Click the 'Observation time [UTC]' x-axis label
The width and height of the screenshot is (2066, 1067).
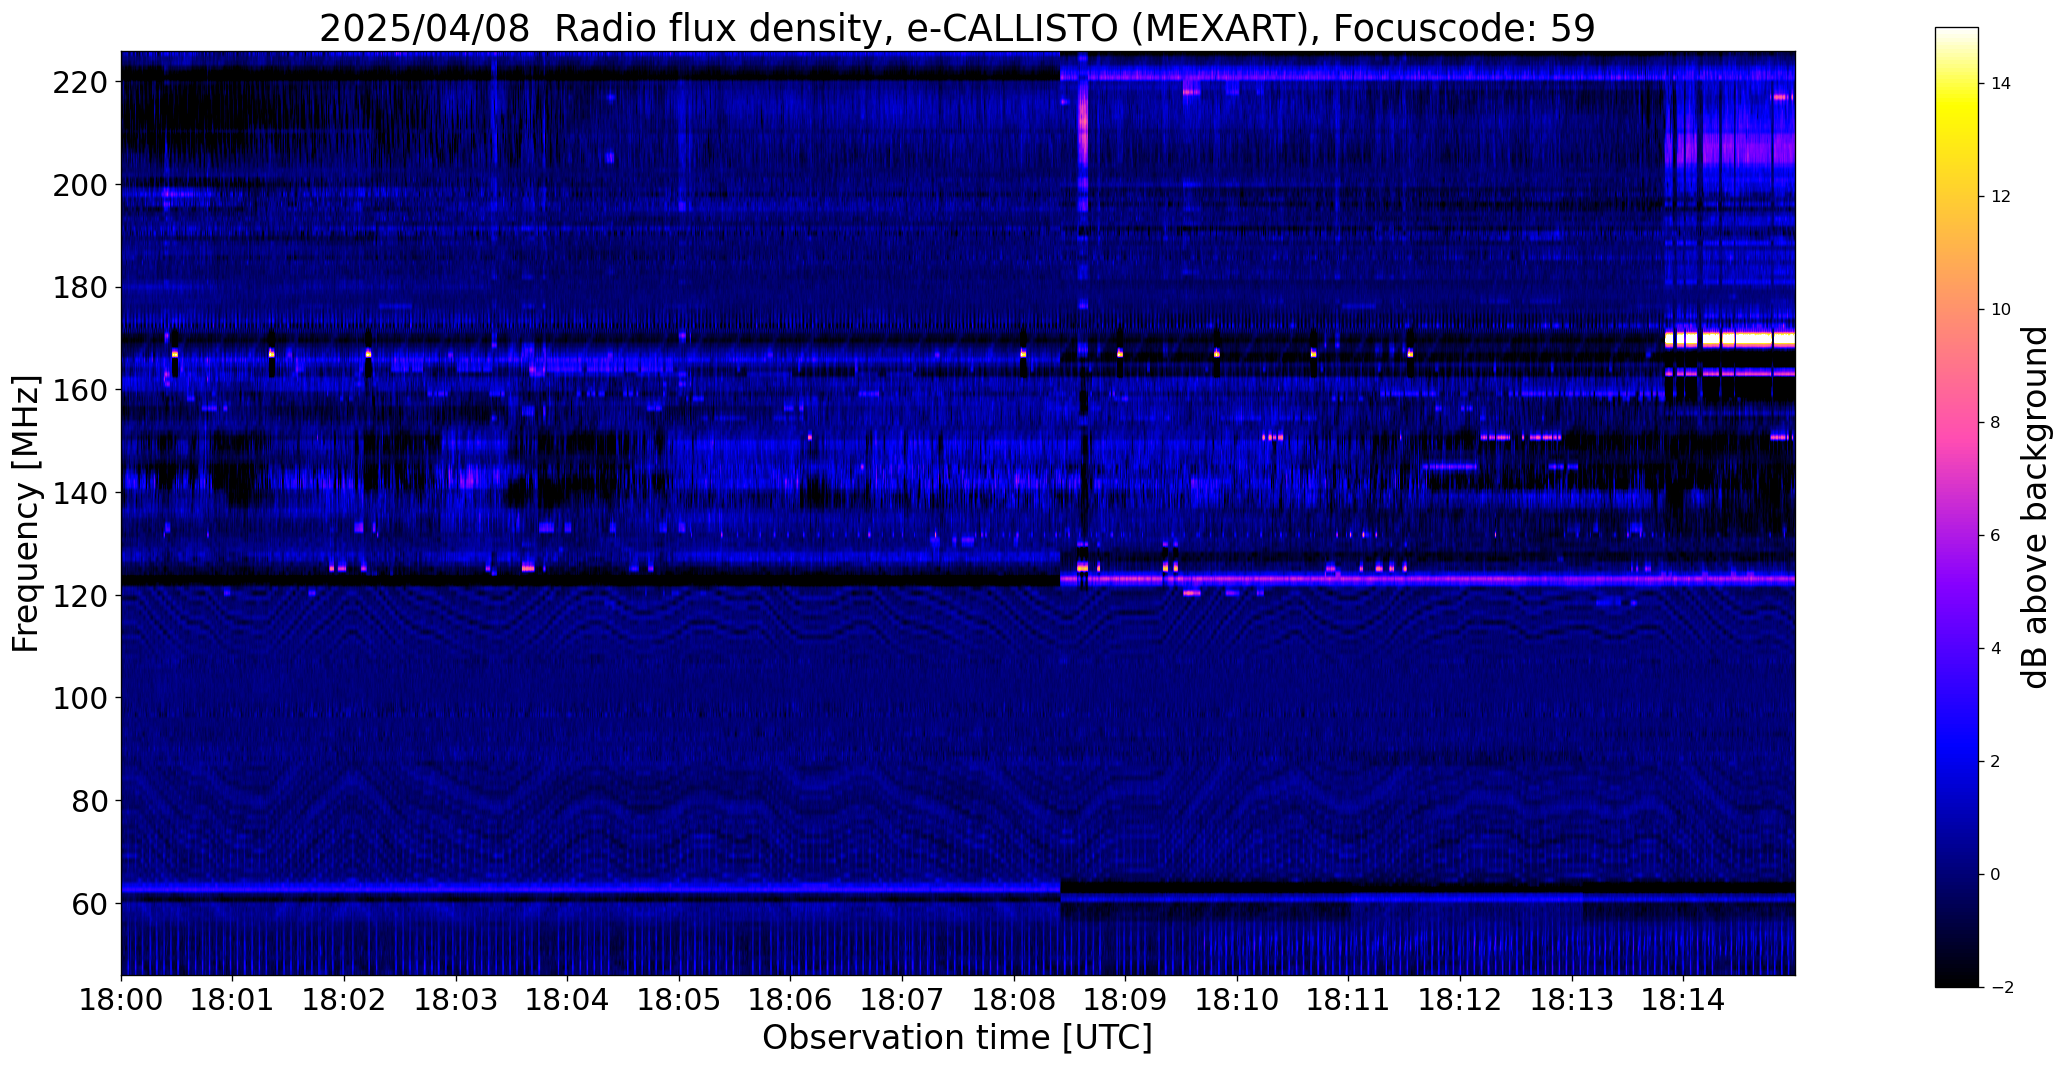tap(957, 1038)
